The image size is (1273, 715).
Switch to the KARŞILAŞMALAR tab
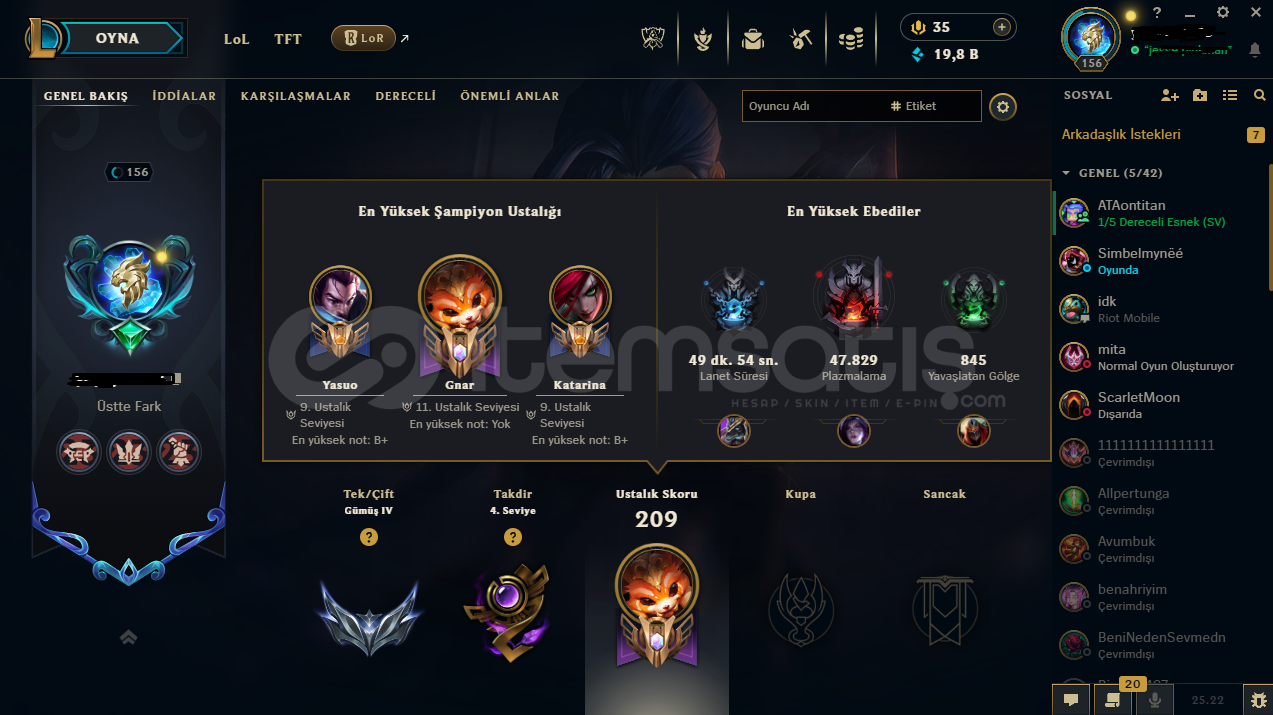[296, 96]
